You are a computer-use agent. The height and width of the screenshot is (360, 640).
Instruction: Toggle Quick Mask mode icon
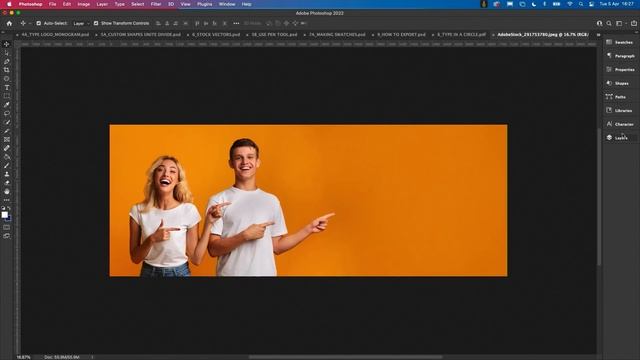(7, 227)
